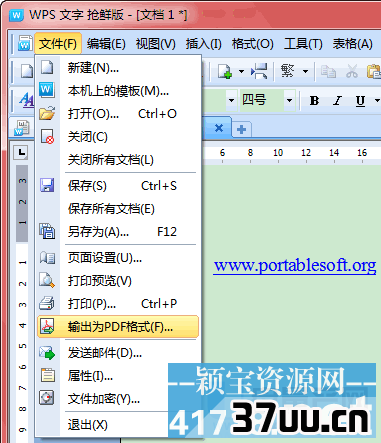Choose 打印(P)... menu entry
Screen dimensions: 381x443
tap(118, 304)
